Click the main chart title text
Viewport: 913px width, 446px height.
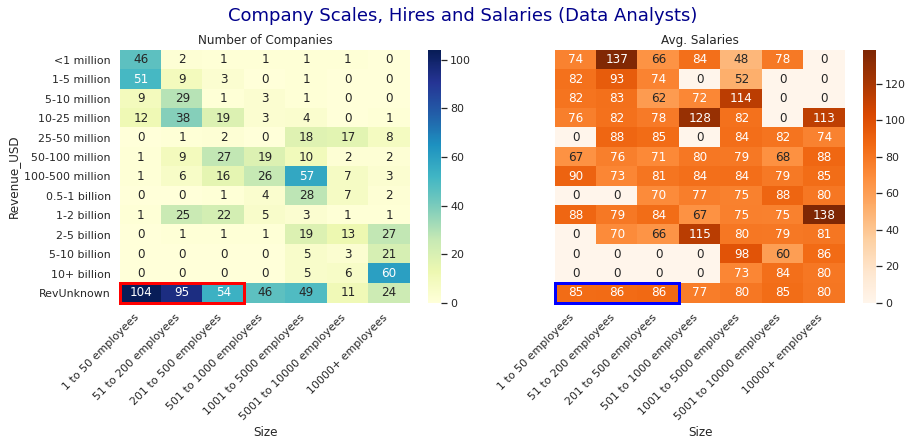click(462, 16)
